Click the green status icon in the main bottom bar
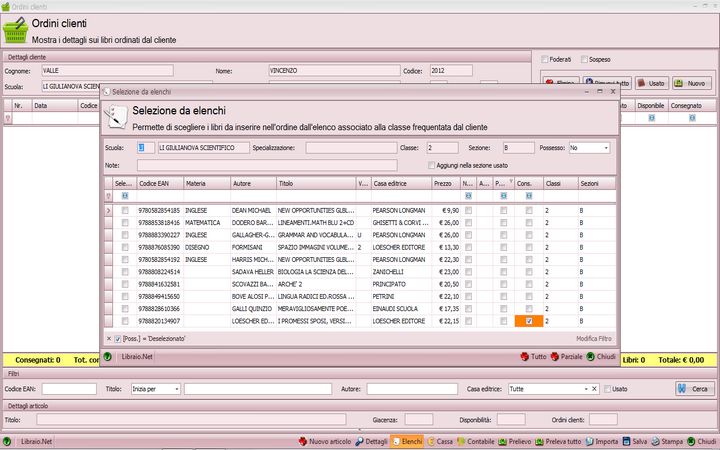The width and height of the screenshot is (720, 450). (7, 441)
